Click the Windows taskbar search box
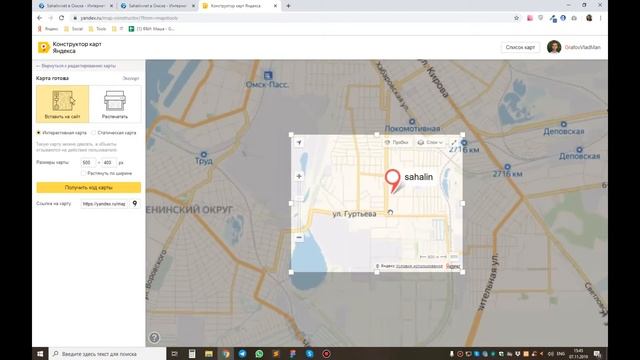Screen dimensions: 640x360 click(x=108, y=354)
